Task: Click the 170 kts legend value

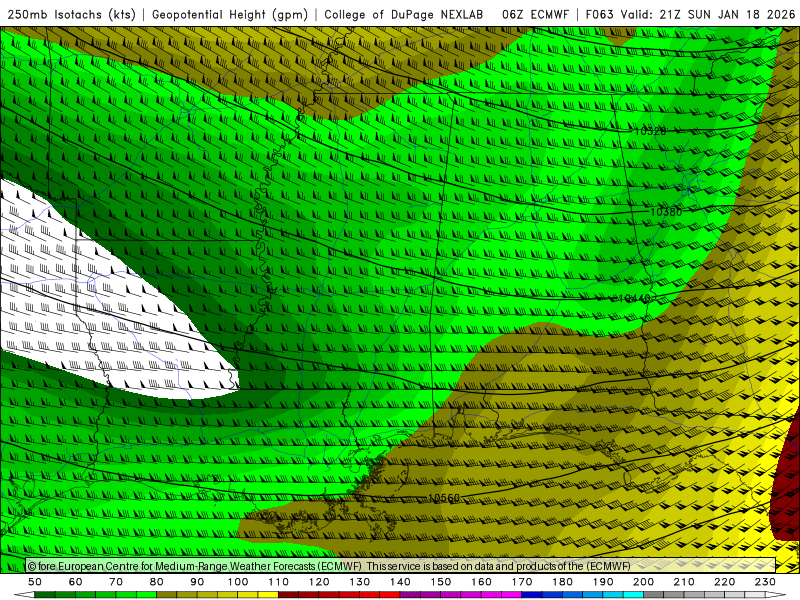Action: pos(522,582)
